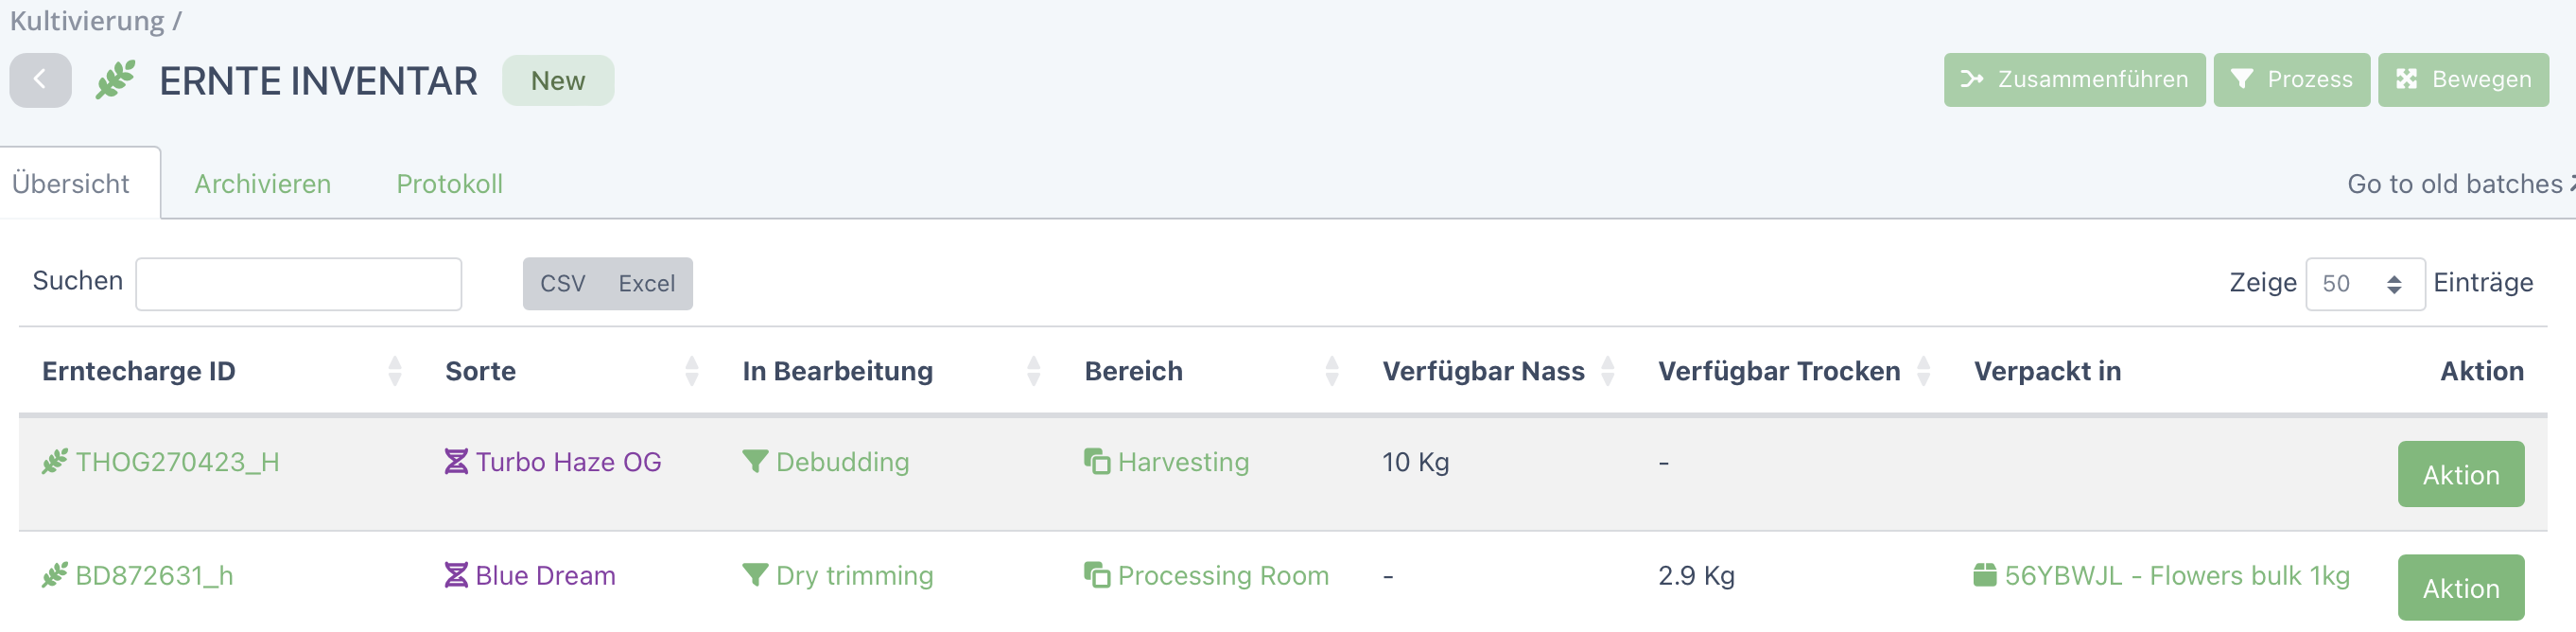The image size is (2576, 632).
Task: Click the Zusammenführen button
Action: pos(2074,80)
